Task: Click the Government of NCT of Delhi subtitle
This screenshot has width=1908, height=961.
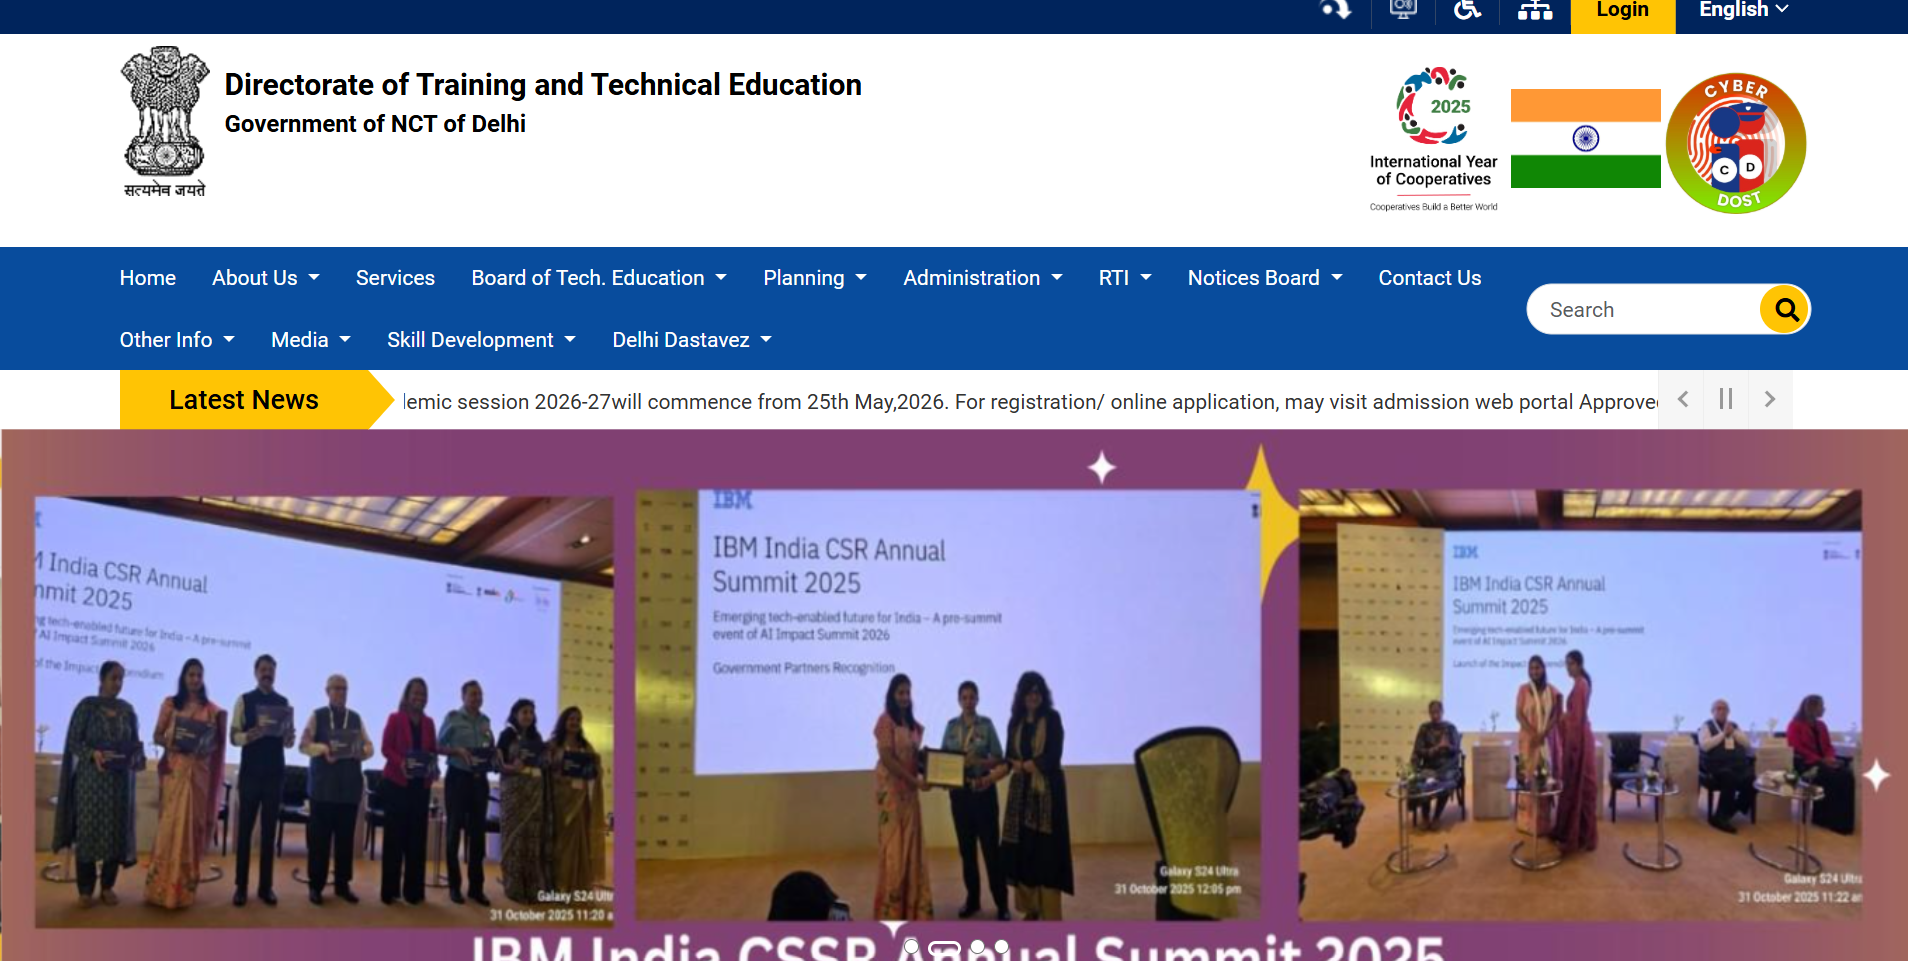Action: pyautogui.click(x=375, y=124)
